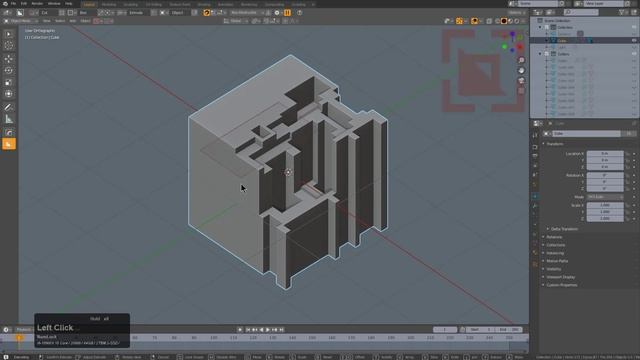
Task: Select the Add Cube tool in left toolbar
Action: click(x=9, y=133)
